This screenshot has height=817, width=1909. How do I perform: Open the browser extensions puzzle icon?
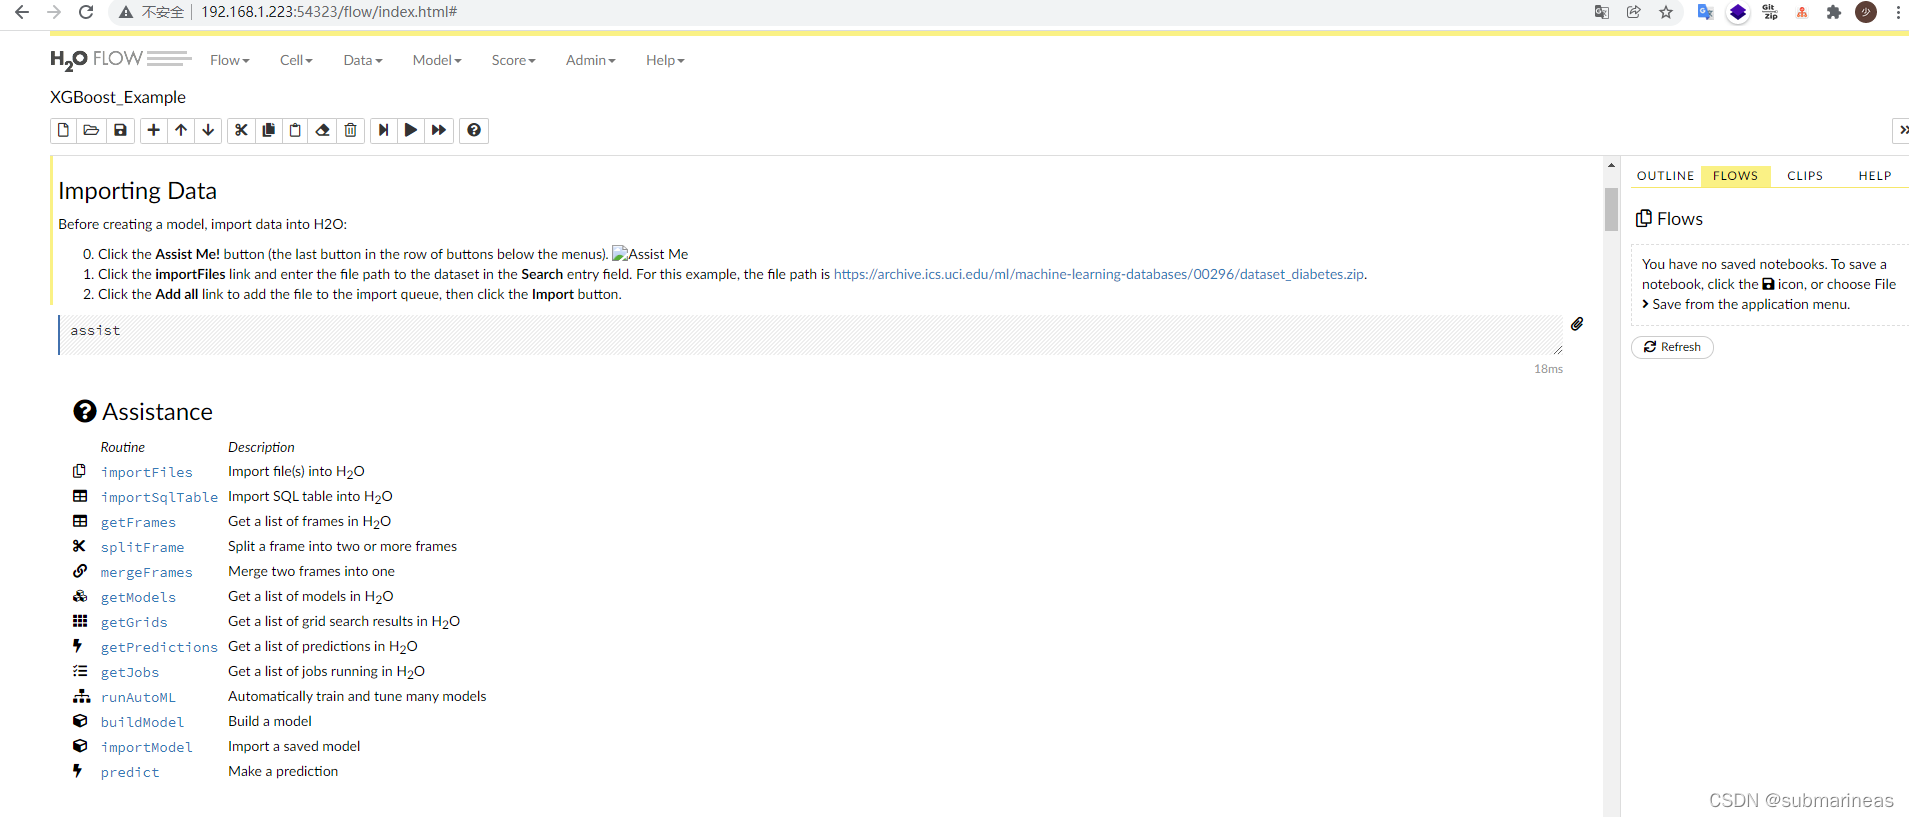coord(1834,12)
